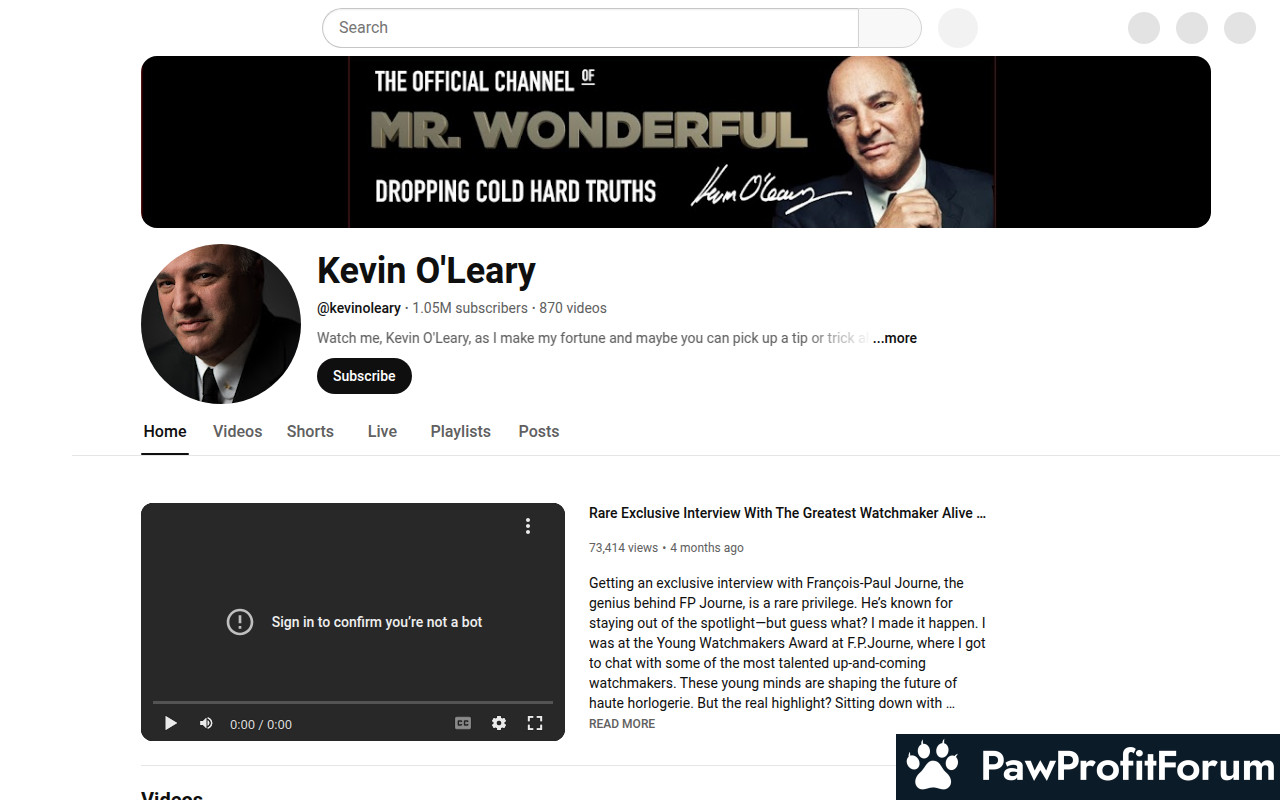This screenshot has height=800, width=1280.
Task: Toggle closed captions on the video
Action: click(463, 723)
